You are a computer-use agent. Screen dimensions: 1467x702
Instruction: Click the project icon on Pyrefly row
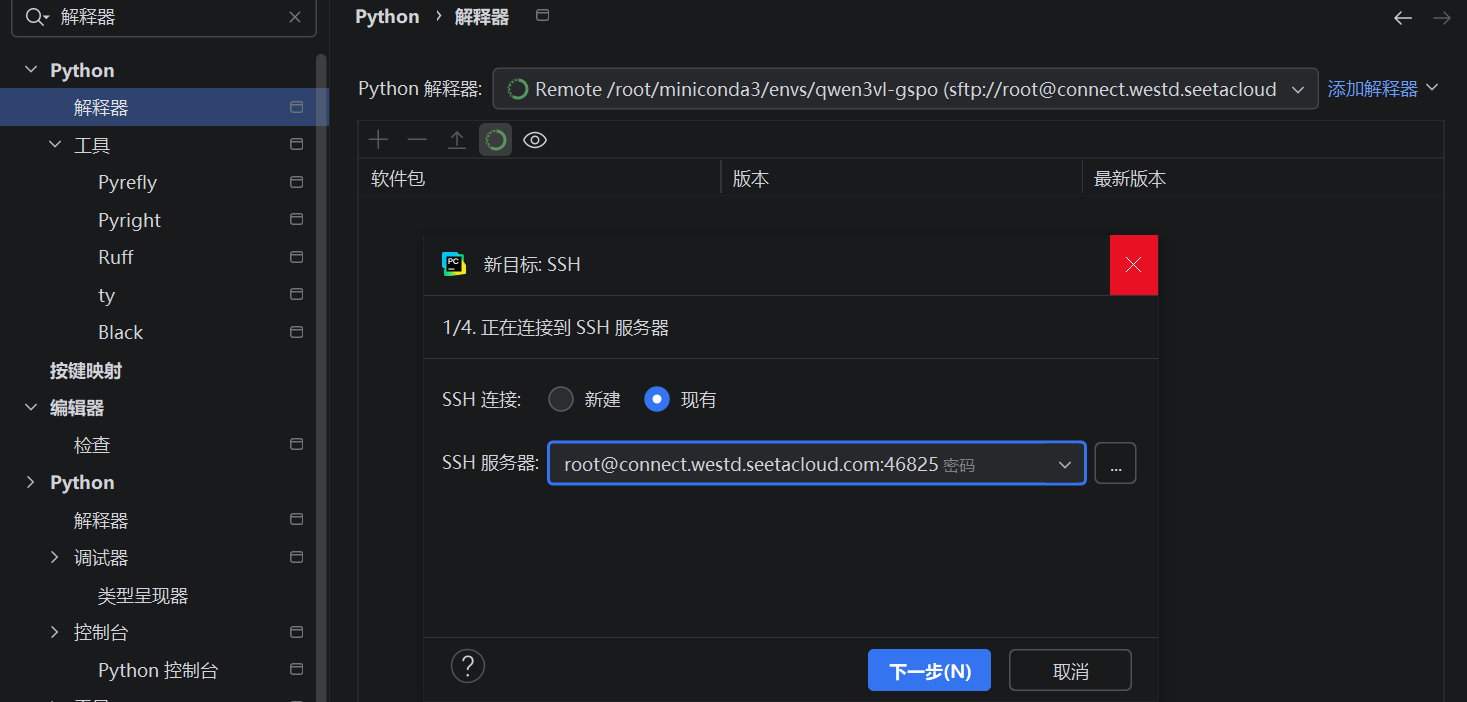pyautogui.click(x=296, y=182)
